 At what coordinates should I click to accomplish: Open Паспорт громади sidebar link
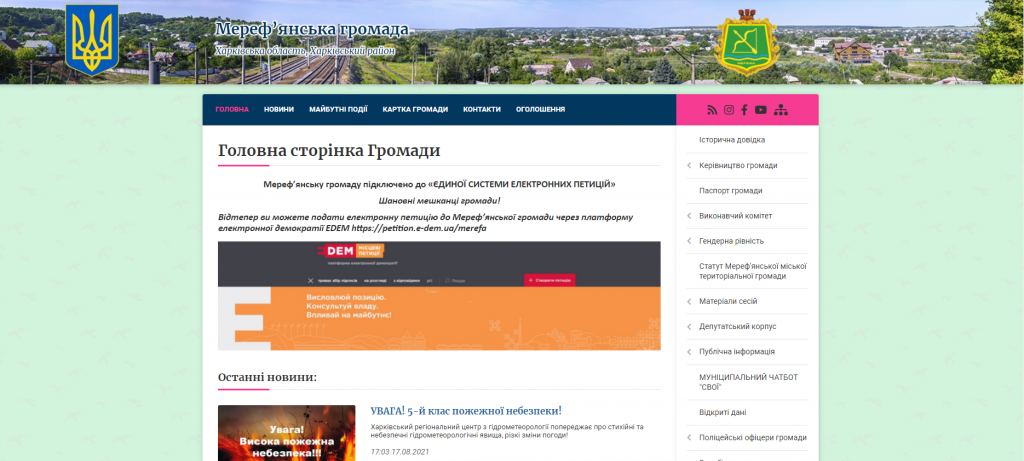tap(730, 191)
